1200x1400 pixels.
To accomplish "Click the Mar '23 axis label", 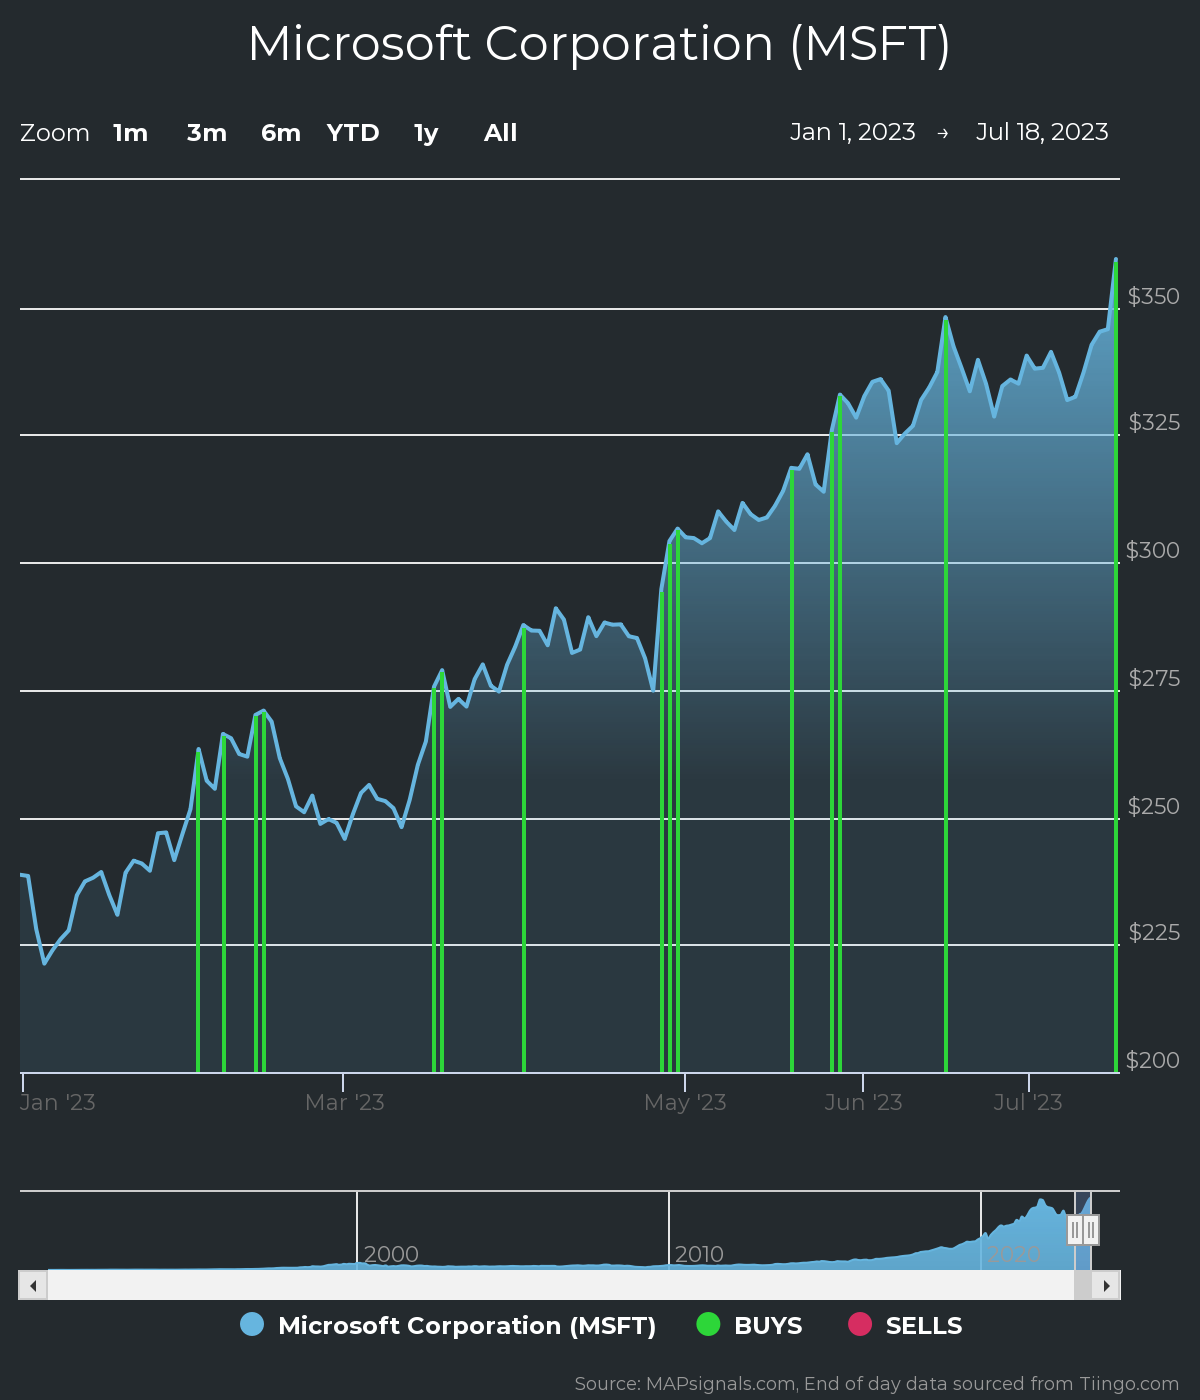I will tap(345, 1102).
